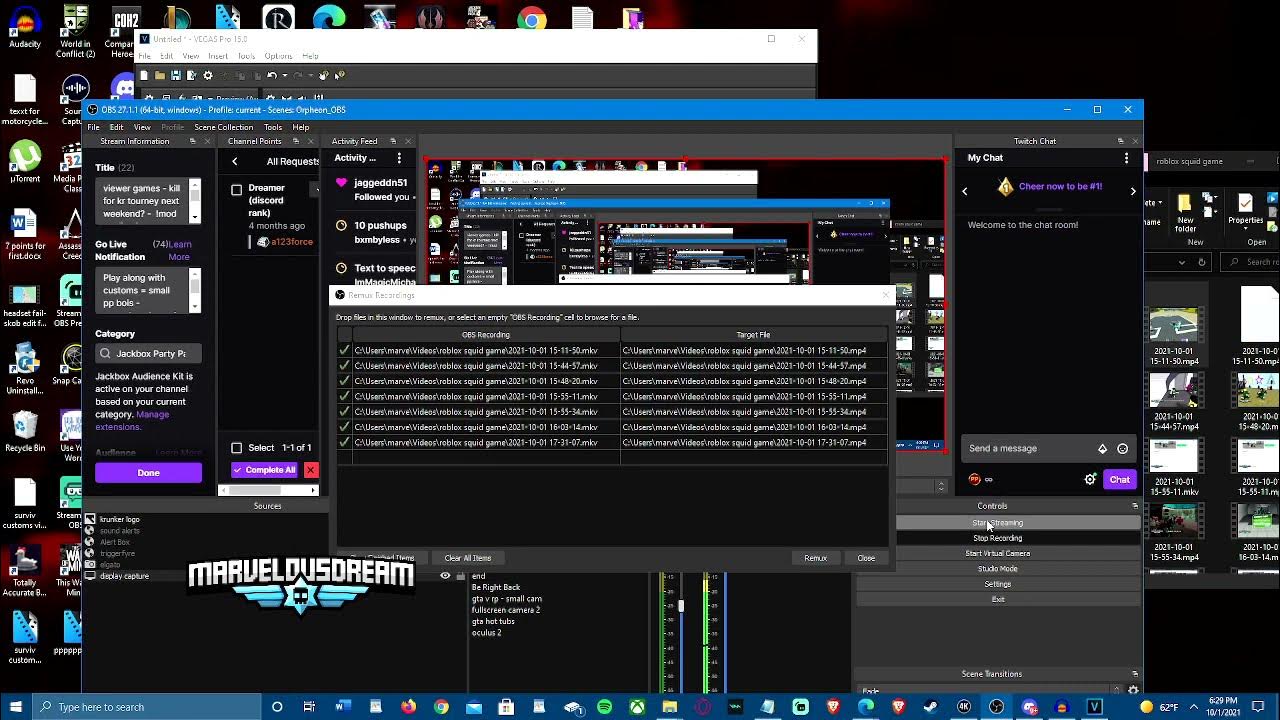Click the purple Done button
This screenshot has width=1280, height=720.
coord(148,473)
